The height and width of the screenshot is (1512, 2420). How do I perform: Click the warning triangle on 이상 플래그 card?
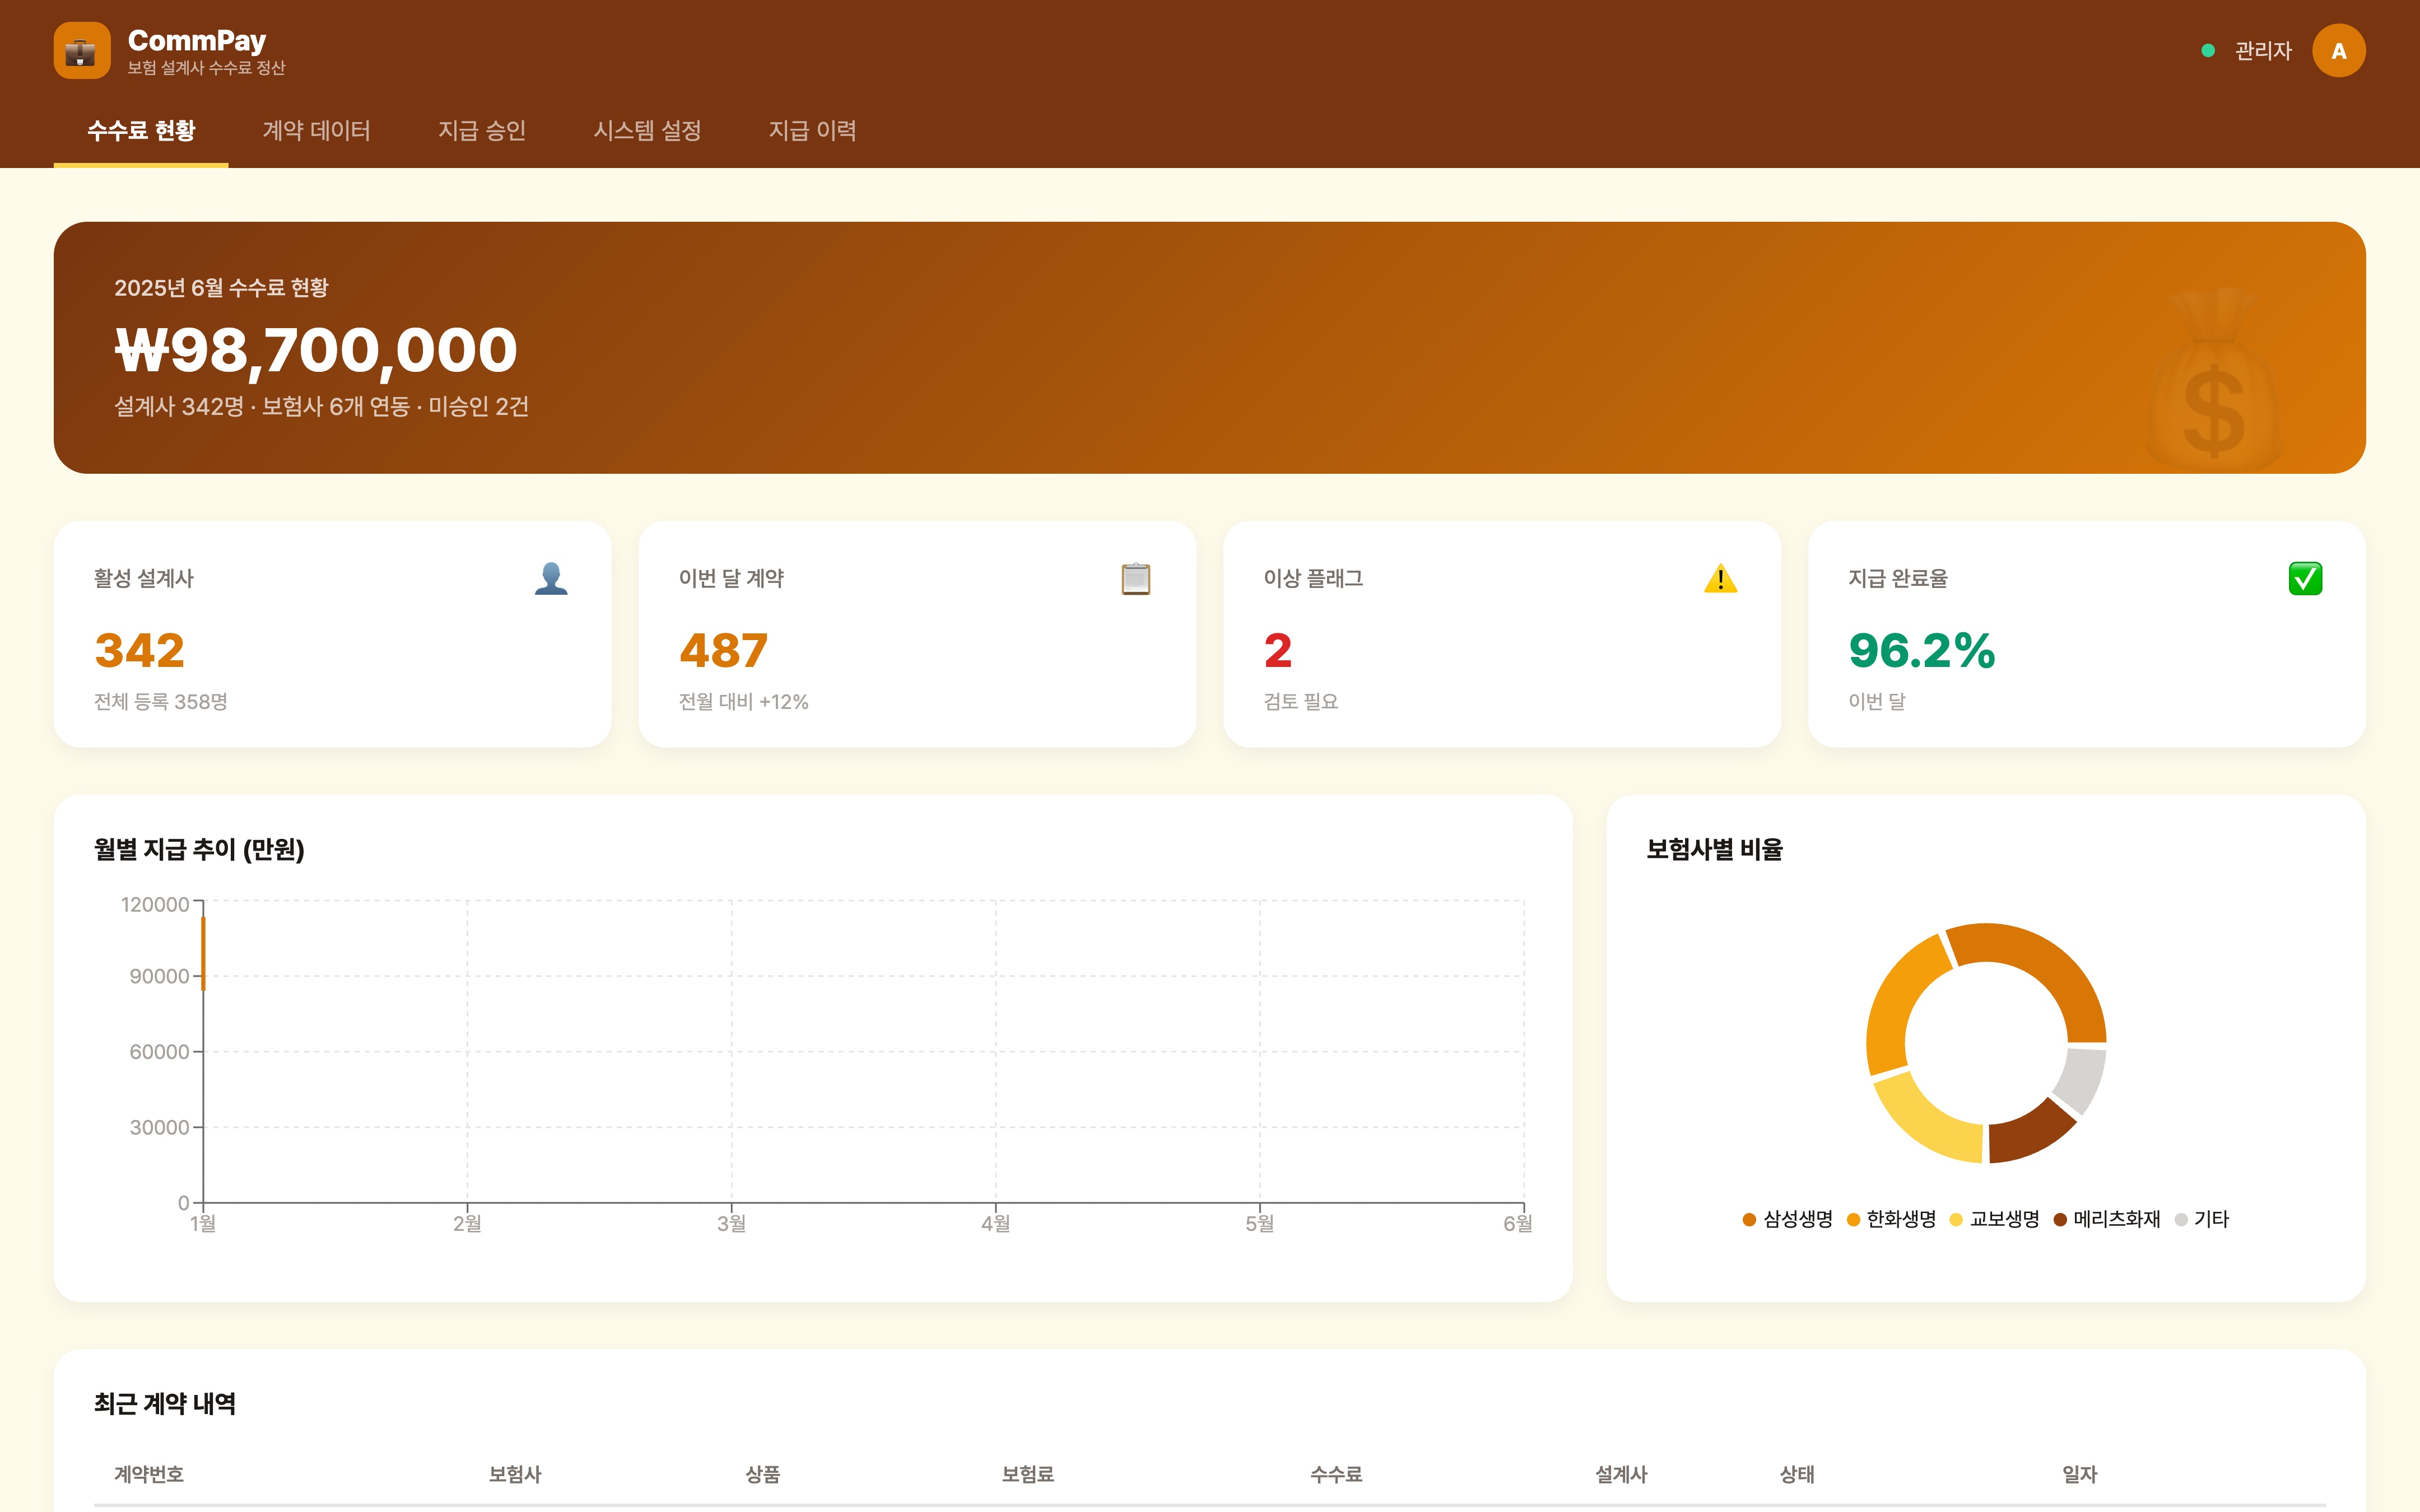click(1720, 578)
